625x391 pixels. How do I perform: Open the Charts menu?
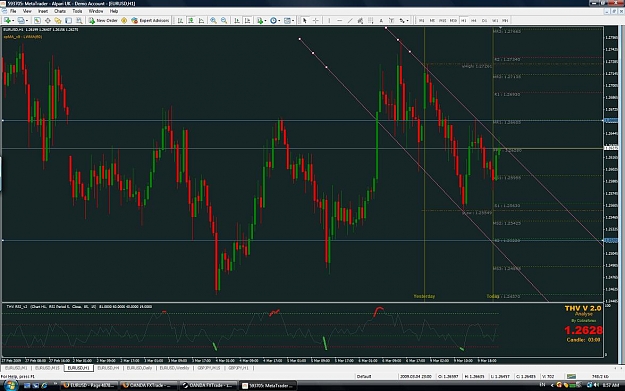tap(60, 11)
